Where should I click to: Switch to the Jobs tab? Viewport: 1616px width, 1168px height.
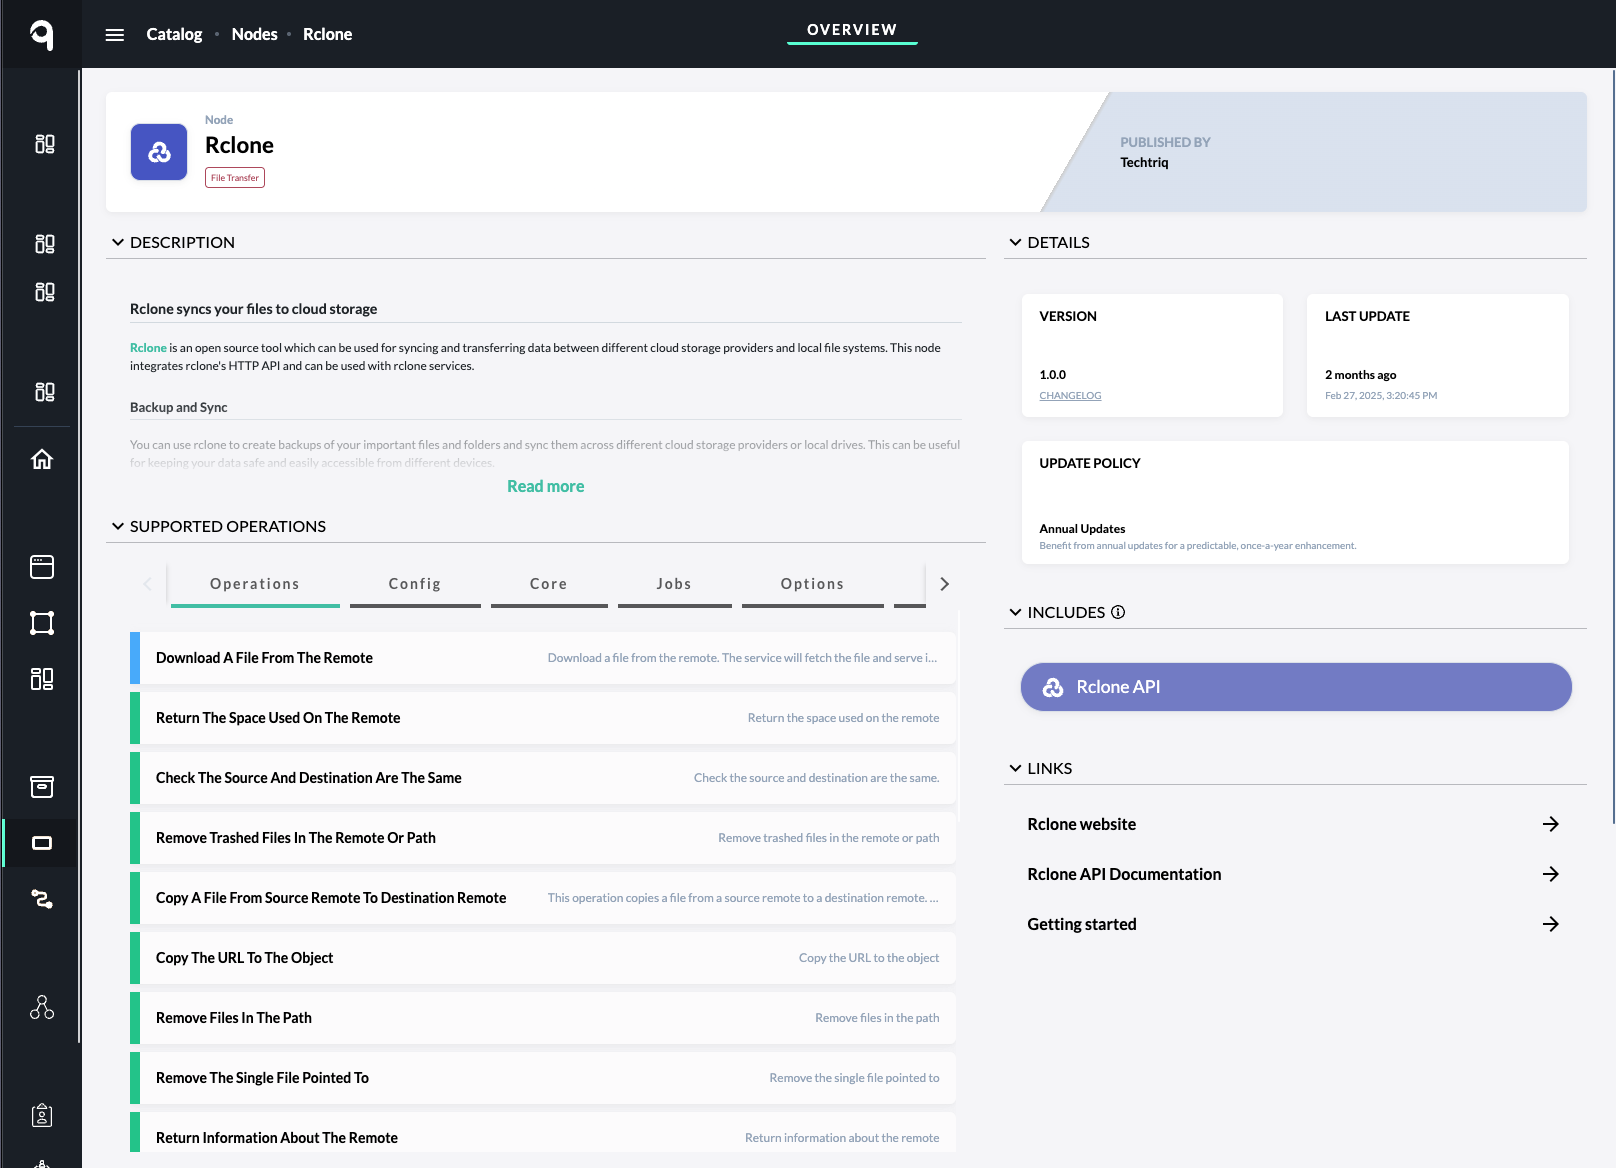click(674, 584)
